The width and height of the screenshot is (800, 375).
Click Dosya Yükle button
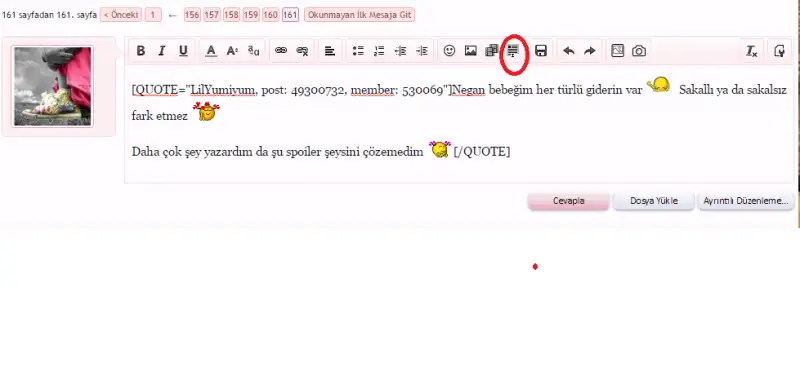[654, 201]
